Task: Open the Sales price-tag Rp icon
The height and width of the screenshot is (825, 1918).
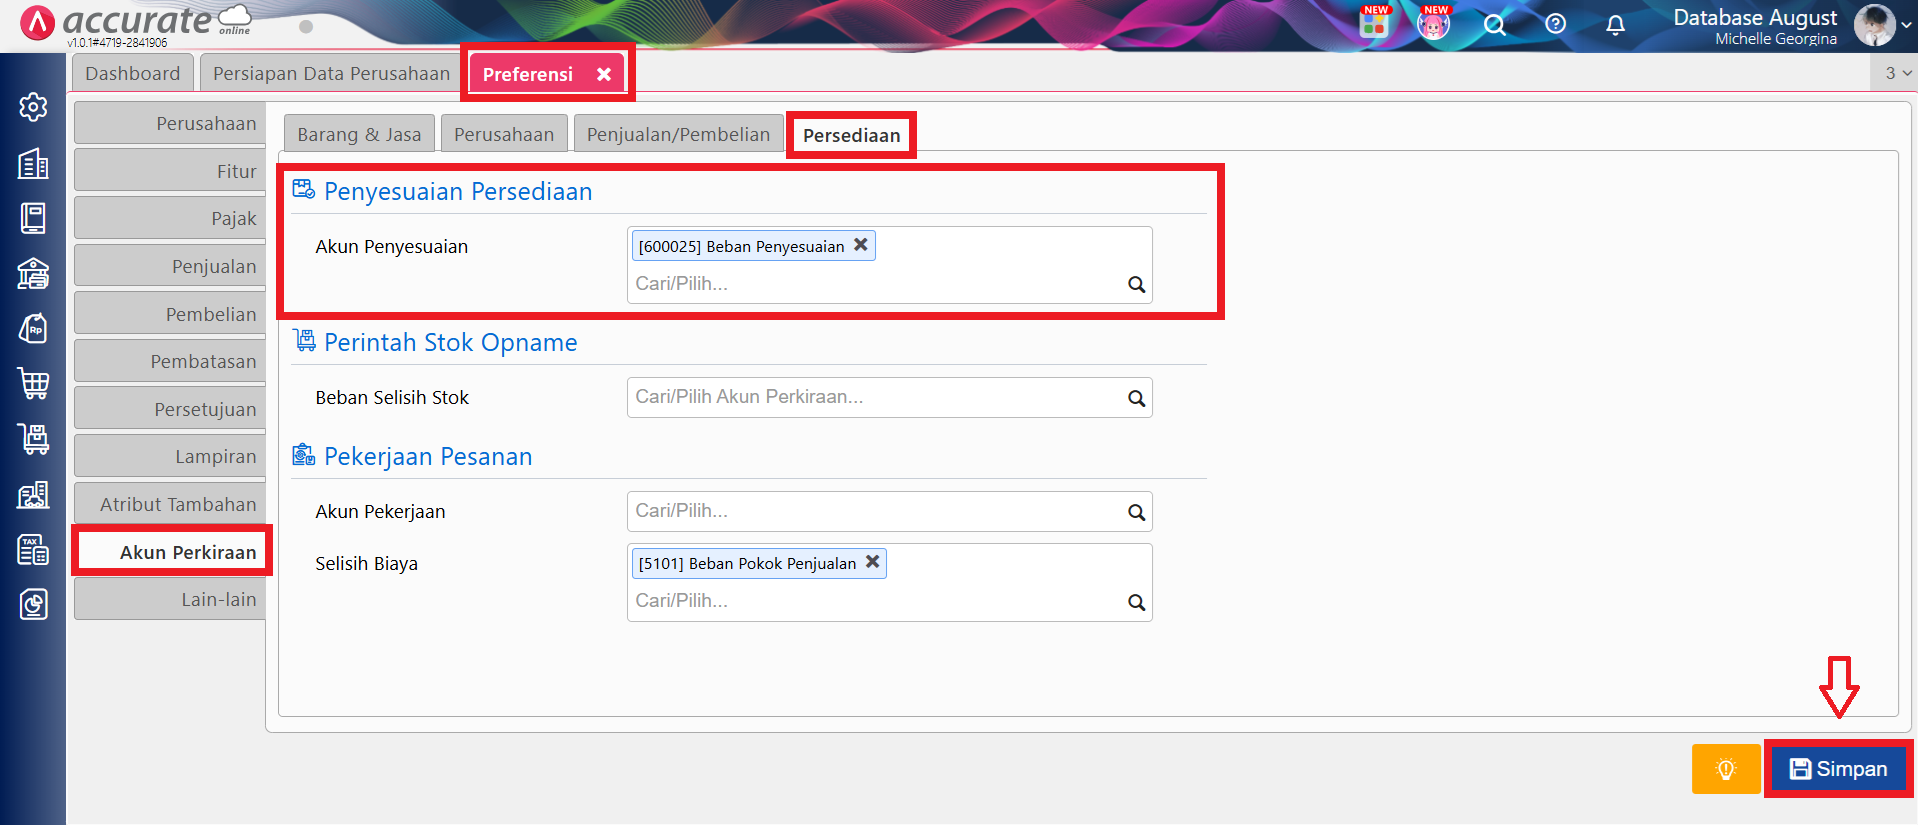Action: [x=33, y=328]
